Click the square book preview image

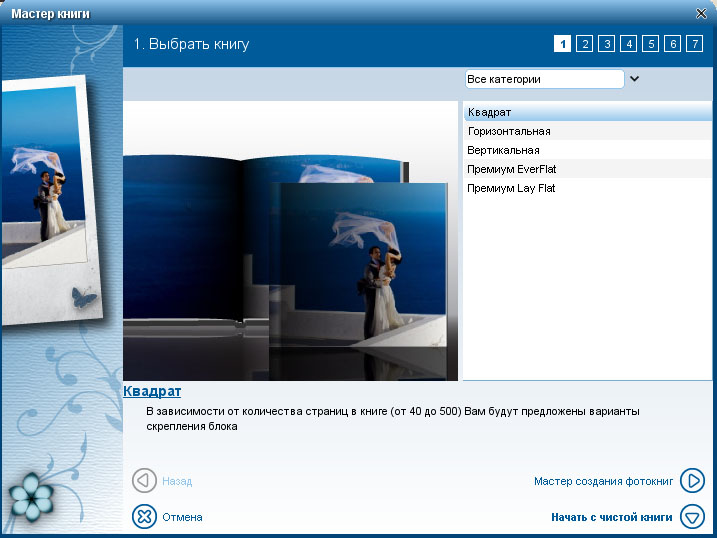[x=290, y=241]
